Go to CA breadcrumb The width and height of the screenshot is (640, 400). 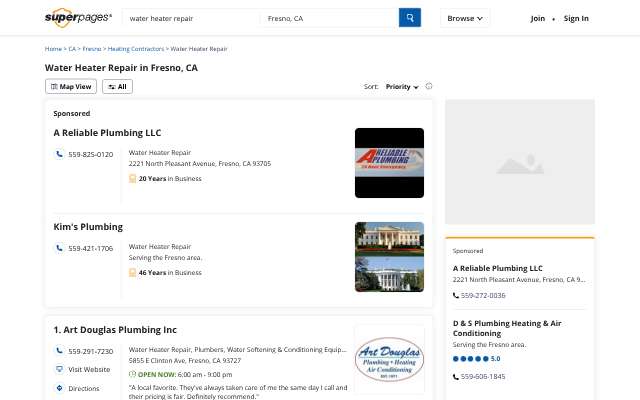point(72,49)
